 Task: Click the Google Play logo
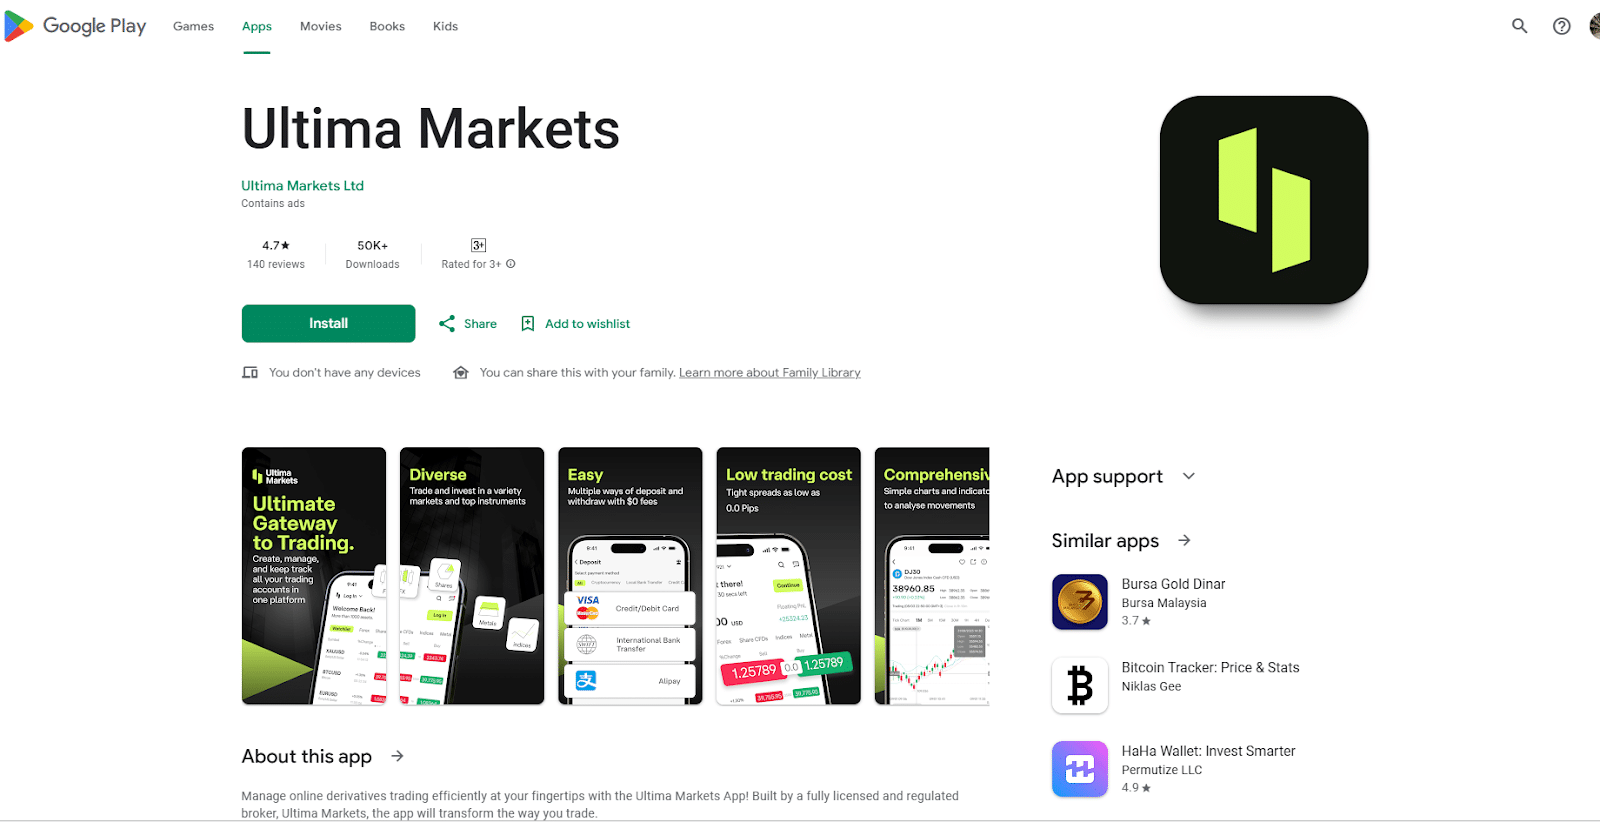(76, 26)
